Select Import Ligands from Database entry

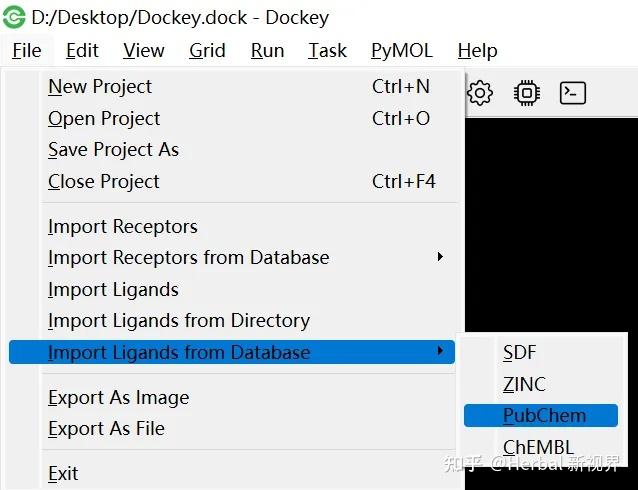[179, 352]
